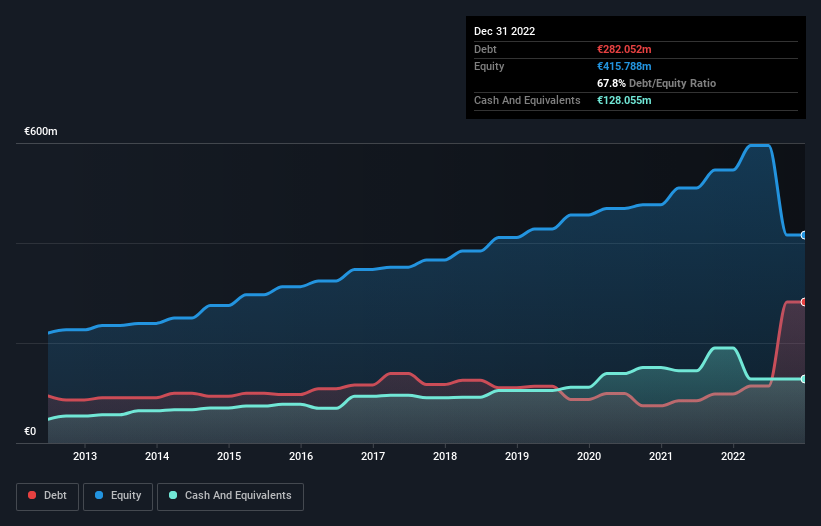Click the 2016 x-axis label
Viewport: 821px width, 526px height.
click(301, 456)
